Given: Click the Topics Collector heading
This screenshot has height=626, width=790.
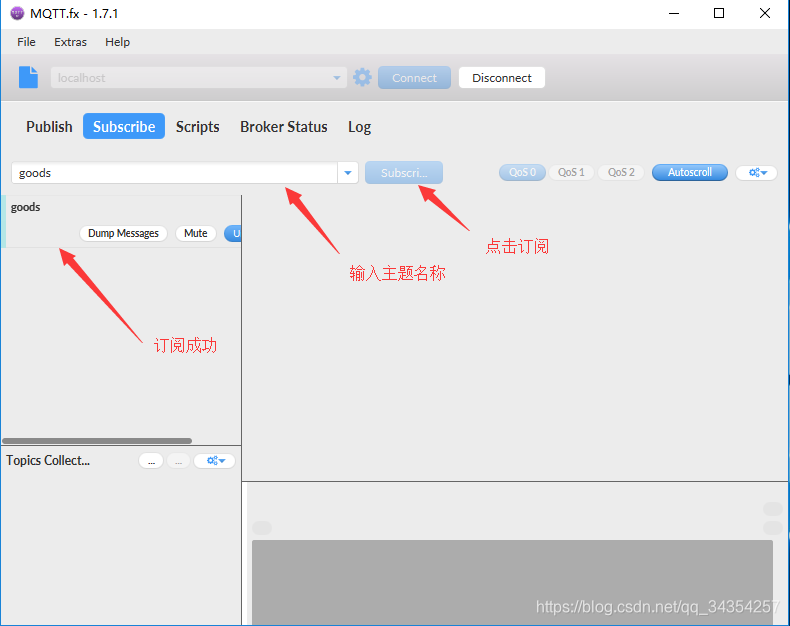Looking at the screenshot, I should pos(48,460).
